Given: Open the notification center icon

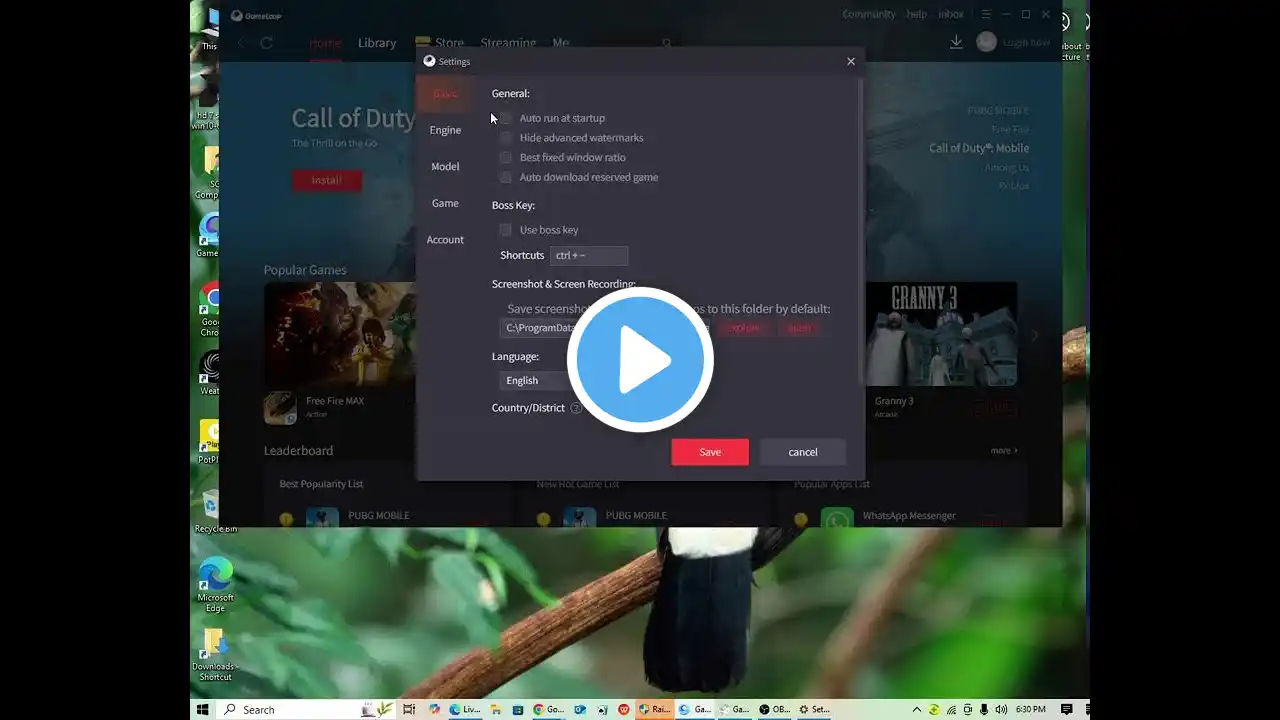Looking at the screenshot, I should pyautogui.click(x=1067, y=709).
